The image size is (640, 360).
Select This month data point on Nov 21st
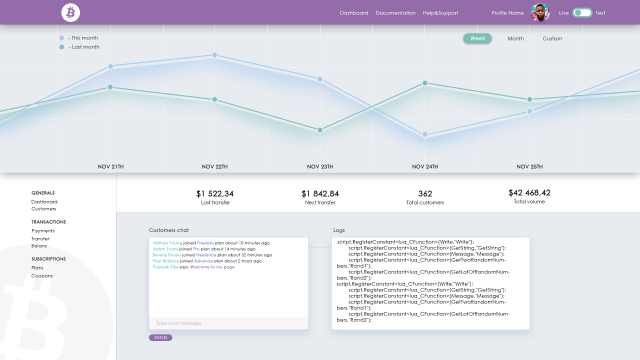tap(111, 66)
